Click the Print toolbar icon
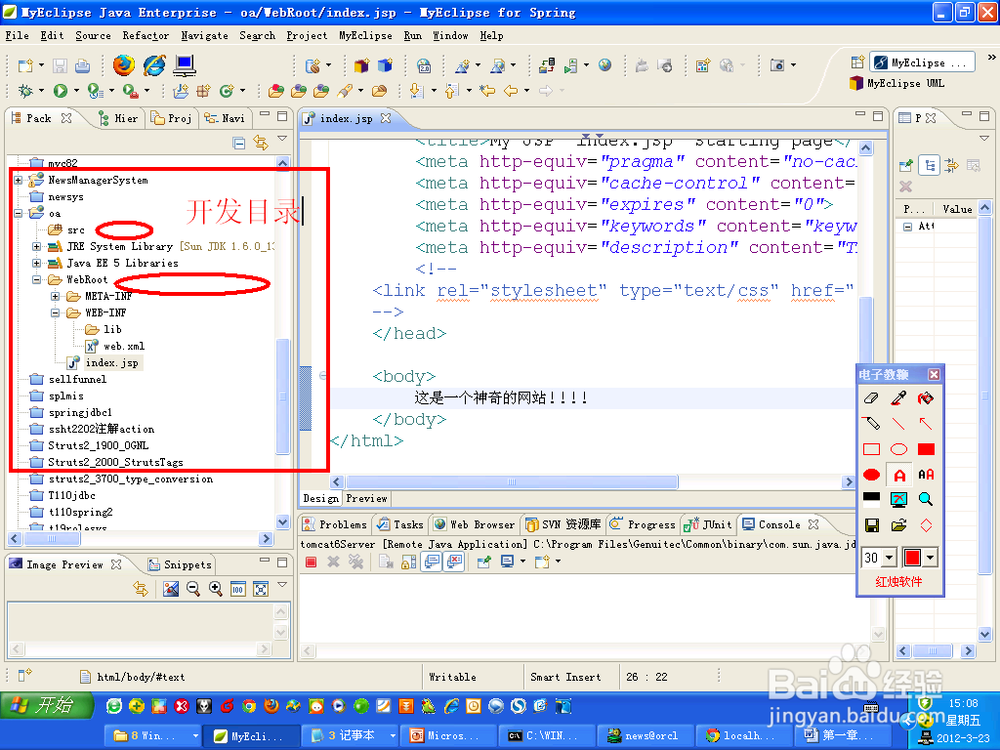This screenshot has height=750, width=1000. pyautogui.click(x=82, y=65)
